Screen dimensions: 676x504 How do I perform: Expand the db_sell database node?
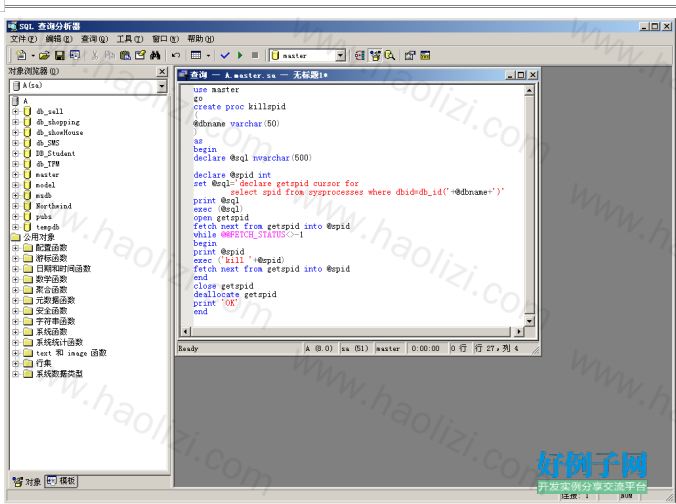coord(16,111)
